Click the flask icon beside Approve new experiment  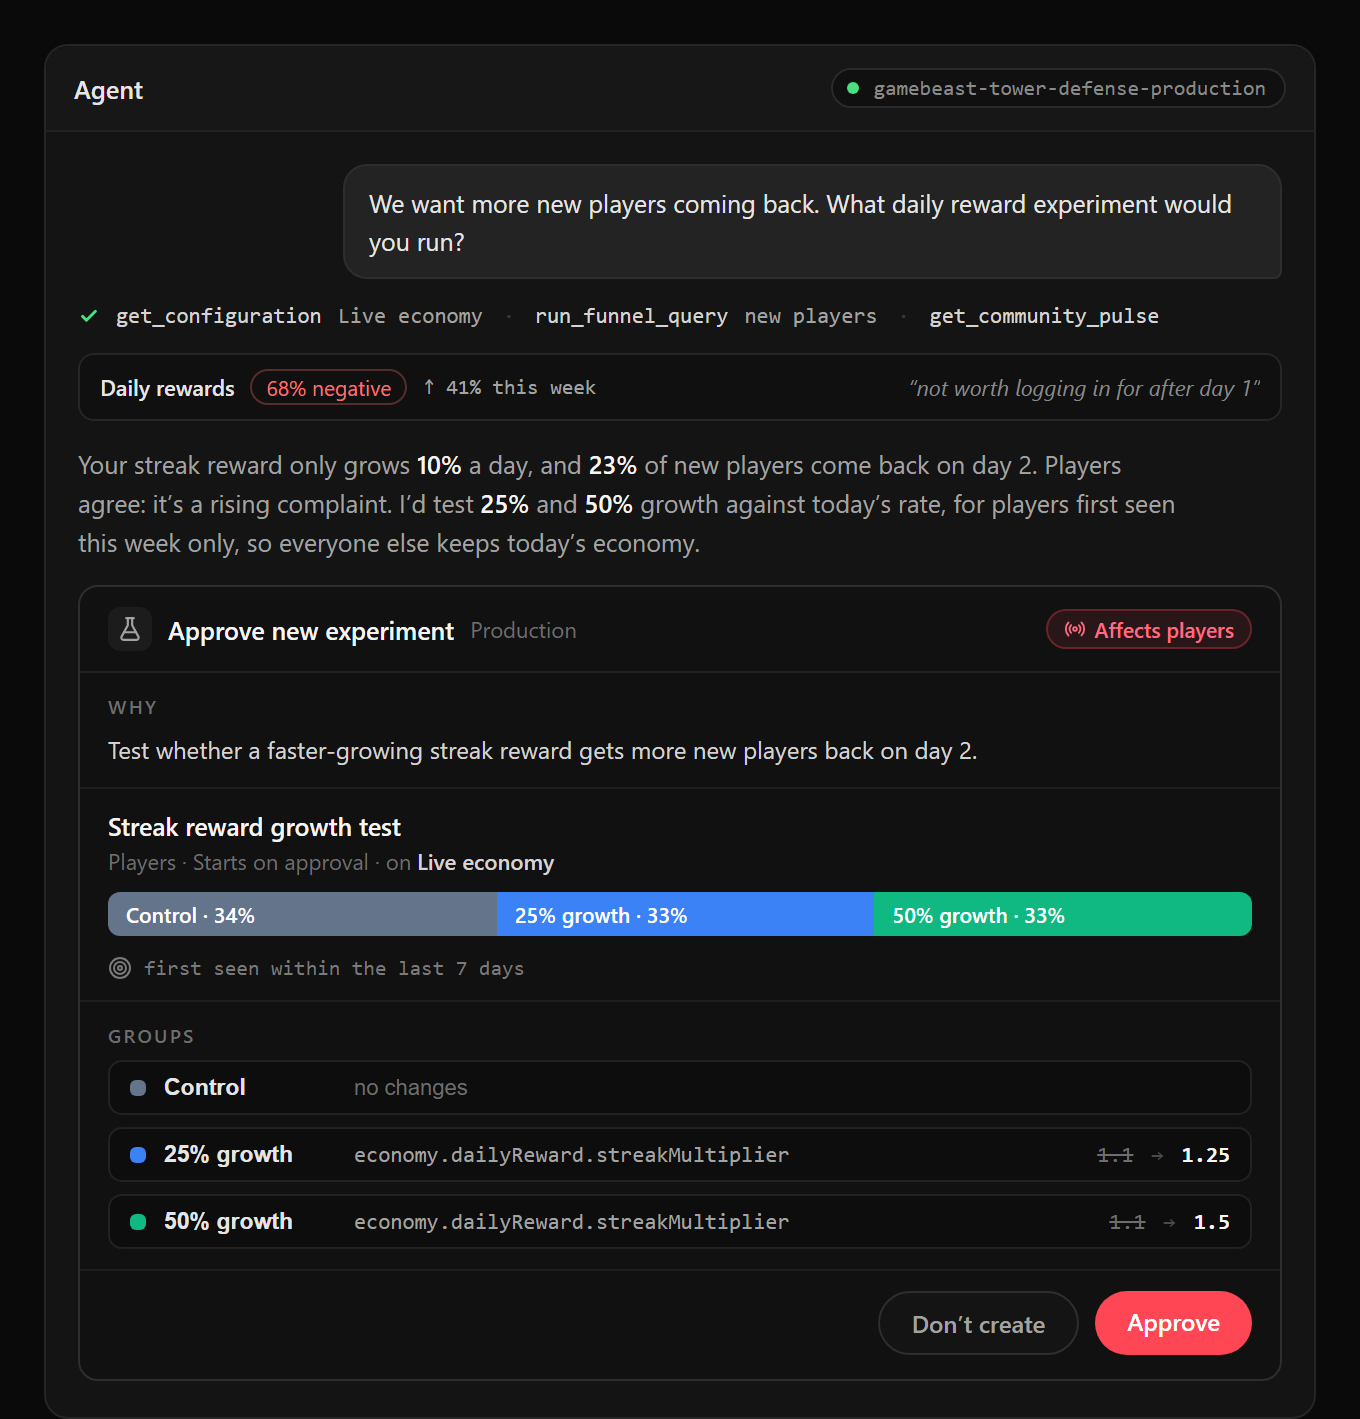pyautogui.click(x=130, y=630)
